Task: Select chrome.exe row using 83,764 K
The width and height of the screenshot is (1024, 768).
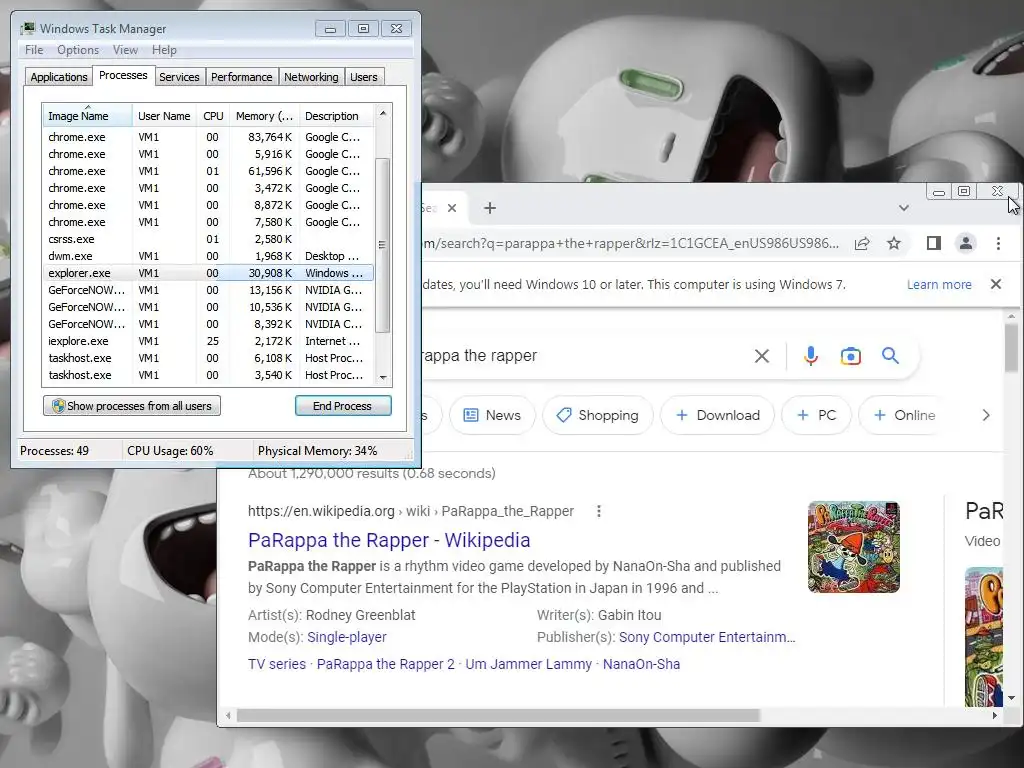Action: point(208,137)
